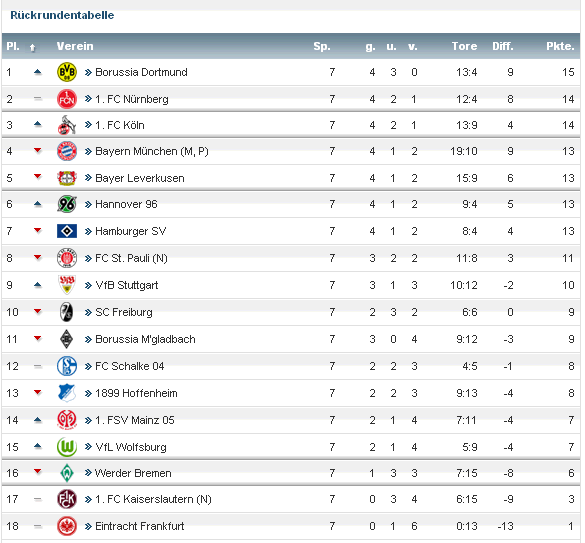Screen dimensions: 585x543
Task: Click the VfL Wolfsburg green logo
Action: coord(67,447)
